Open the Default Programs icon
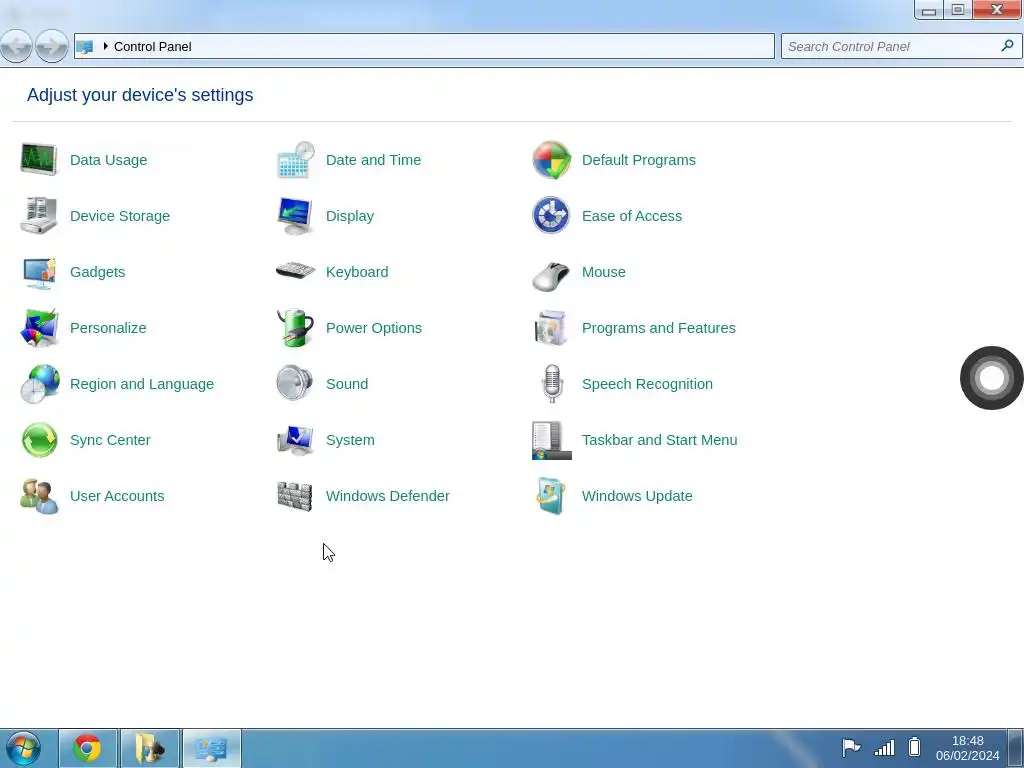Screen dimensions: 1024x768 [551, 159]
